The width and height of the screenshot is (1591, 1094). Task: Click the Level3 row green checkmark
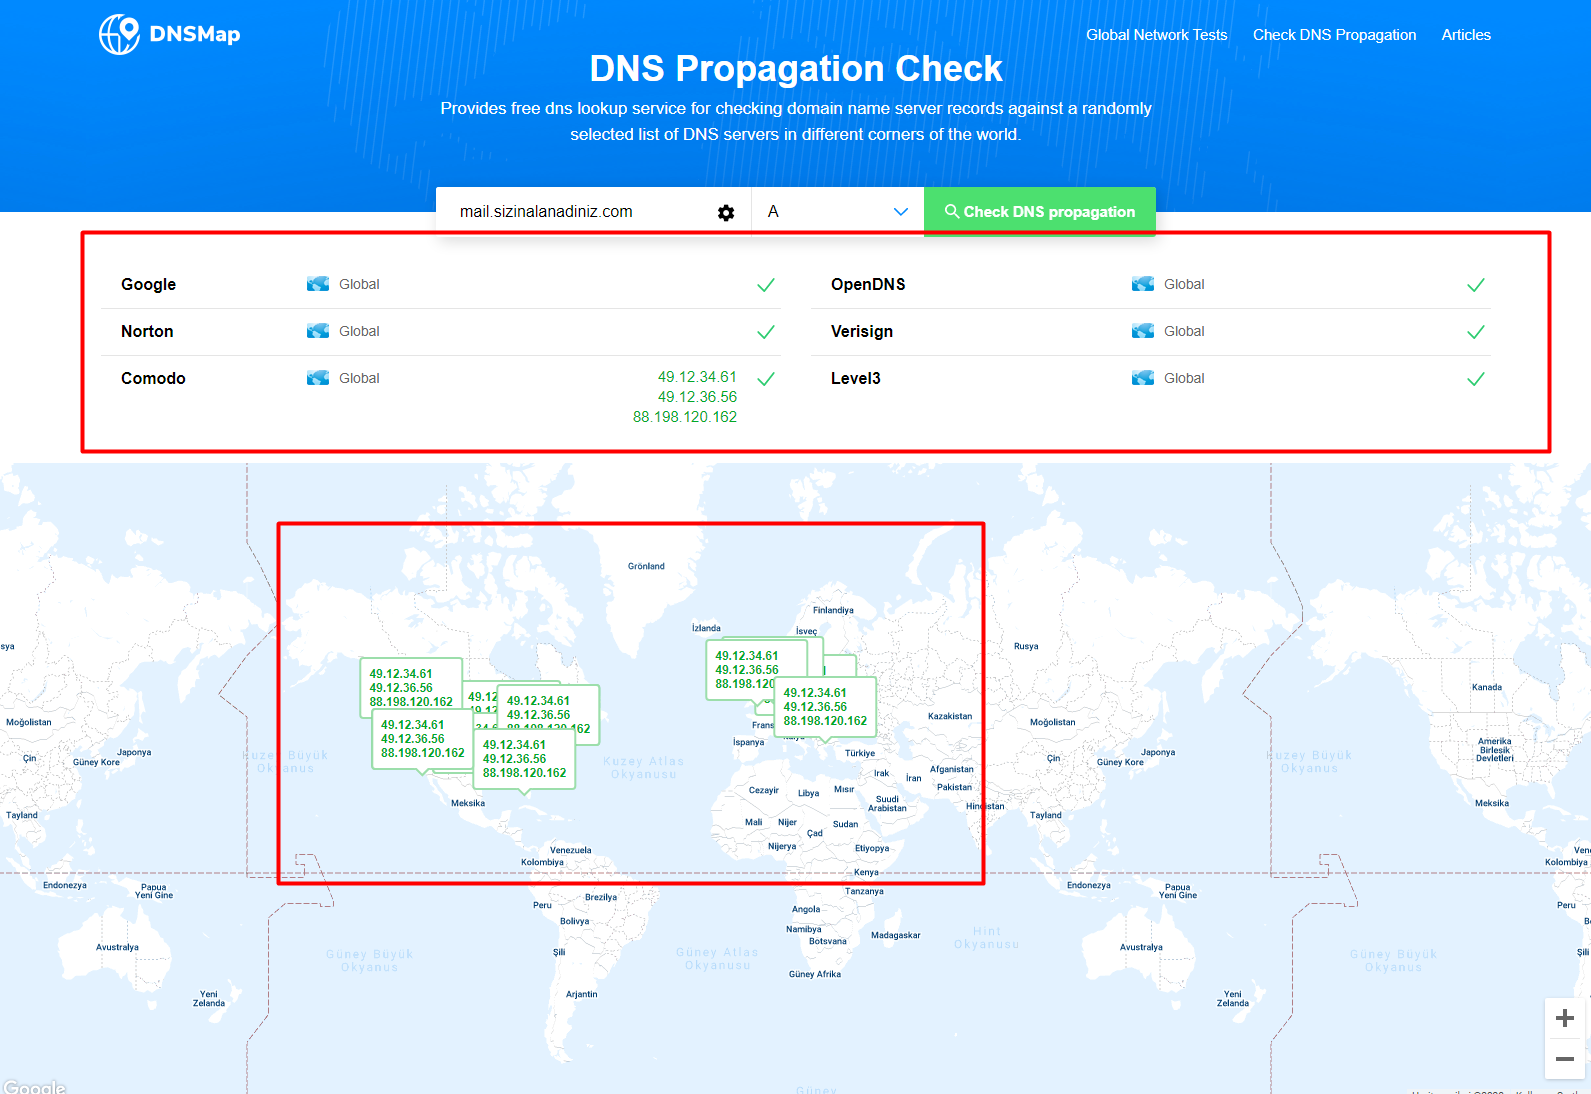coord(1476,379)
